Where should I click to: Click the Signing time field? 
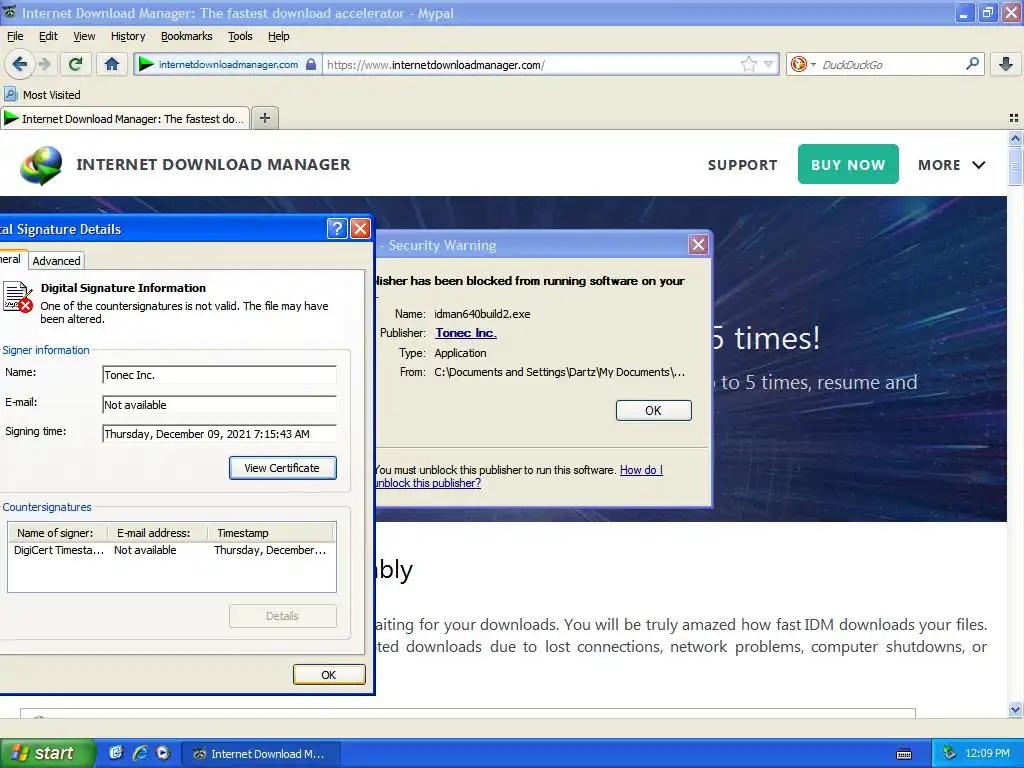point(219,434)
